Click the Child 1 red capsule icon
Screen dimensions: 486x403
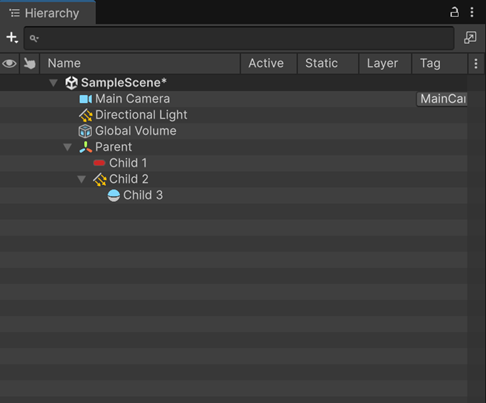click(99, 163)
